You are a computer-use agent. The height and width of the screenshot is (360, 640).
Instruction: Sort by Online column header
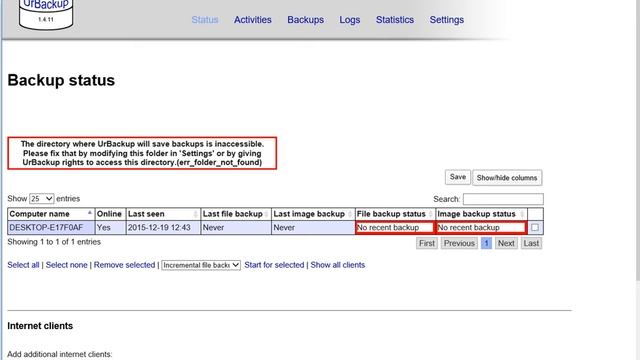(x=110, y=214)
